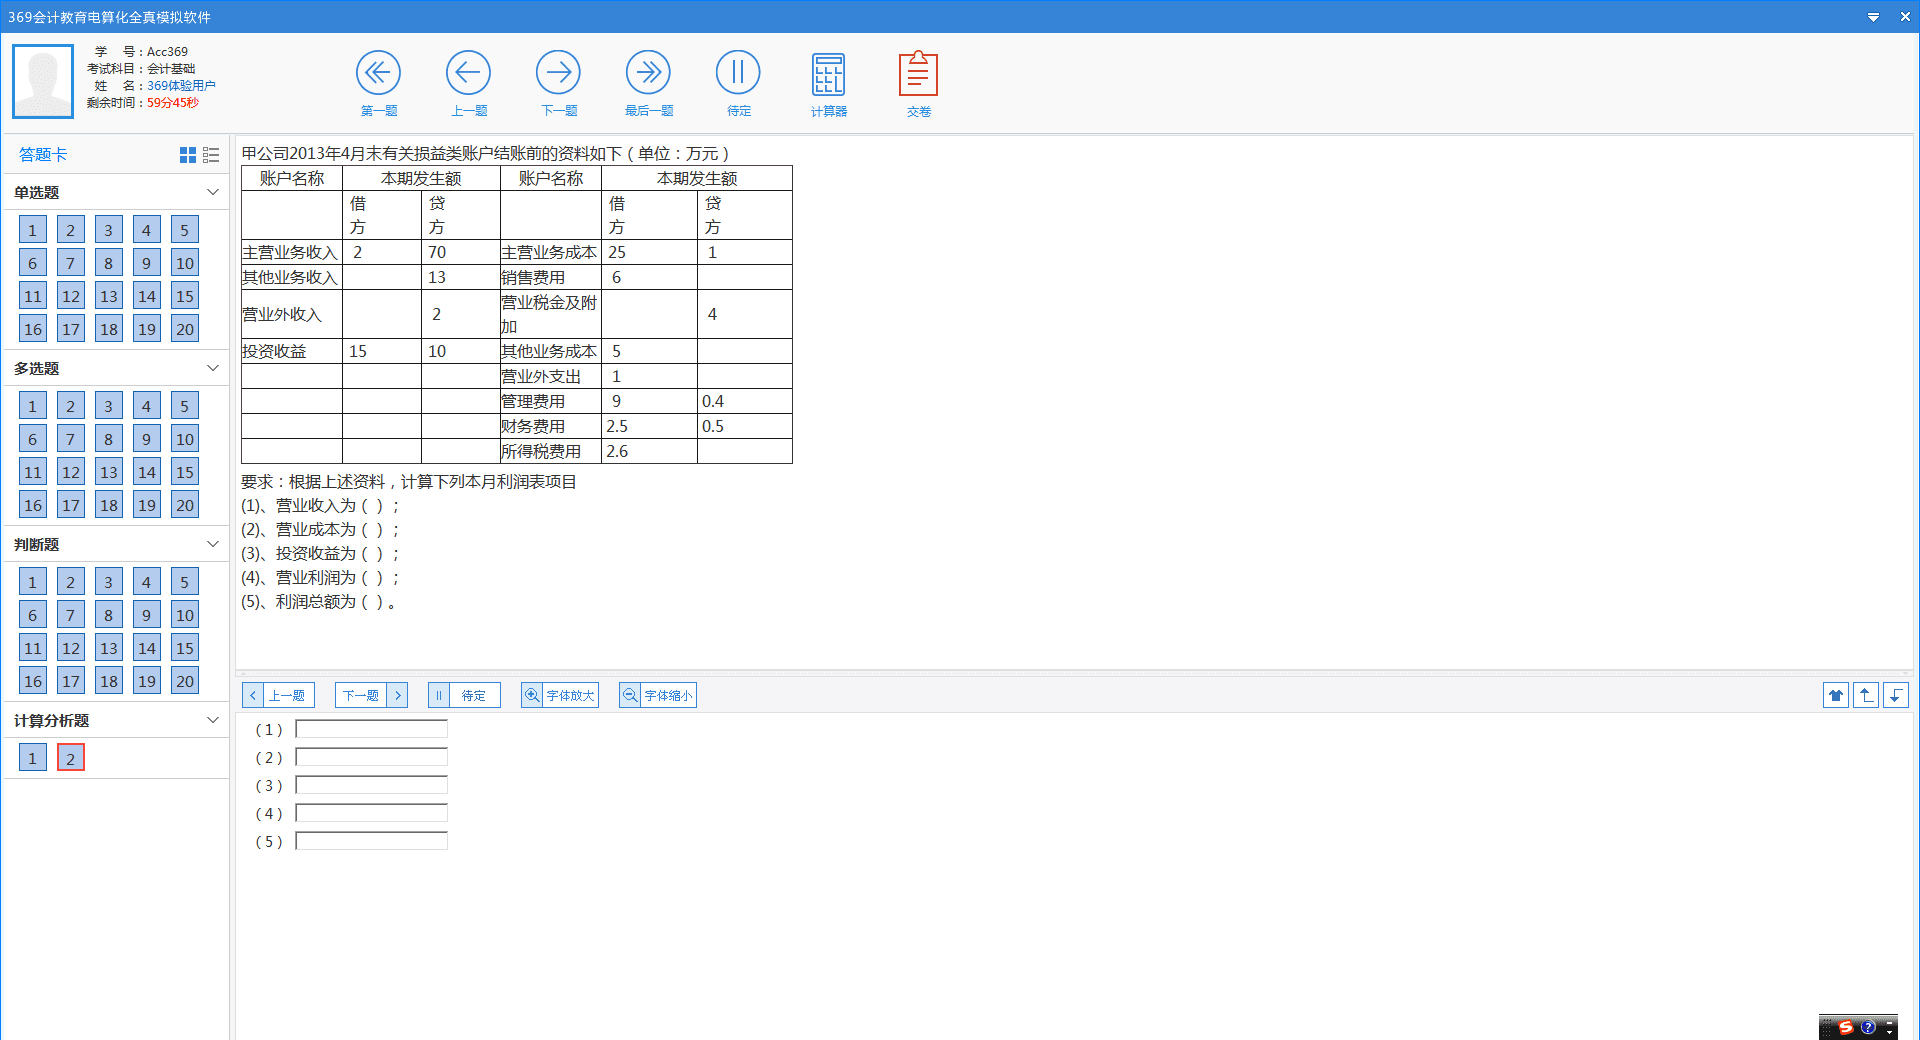Select calculation analysis question 2
The width and height of the screenshot is (1920, 1040).
71,758
